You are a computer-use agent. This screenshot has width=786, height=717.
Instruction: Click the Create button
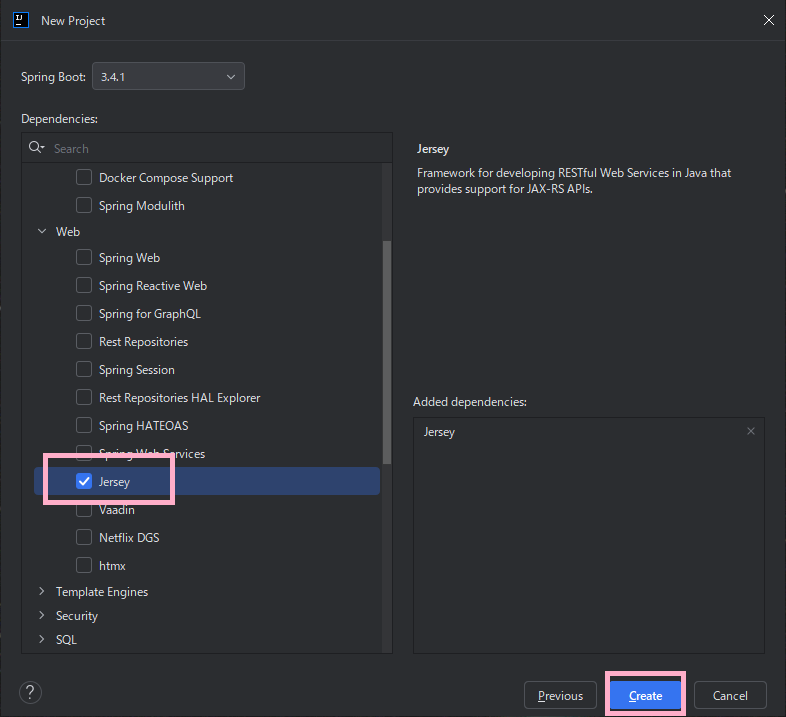click(646, 695)
